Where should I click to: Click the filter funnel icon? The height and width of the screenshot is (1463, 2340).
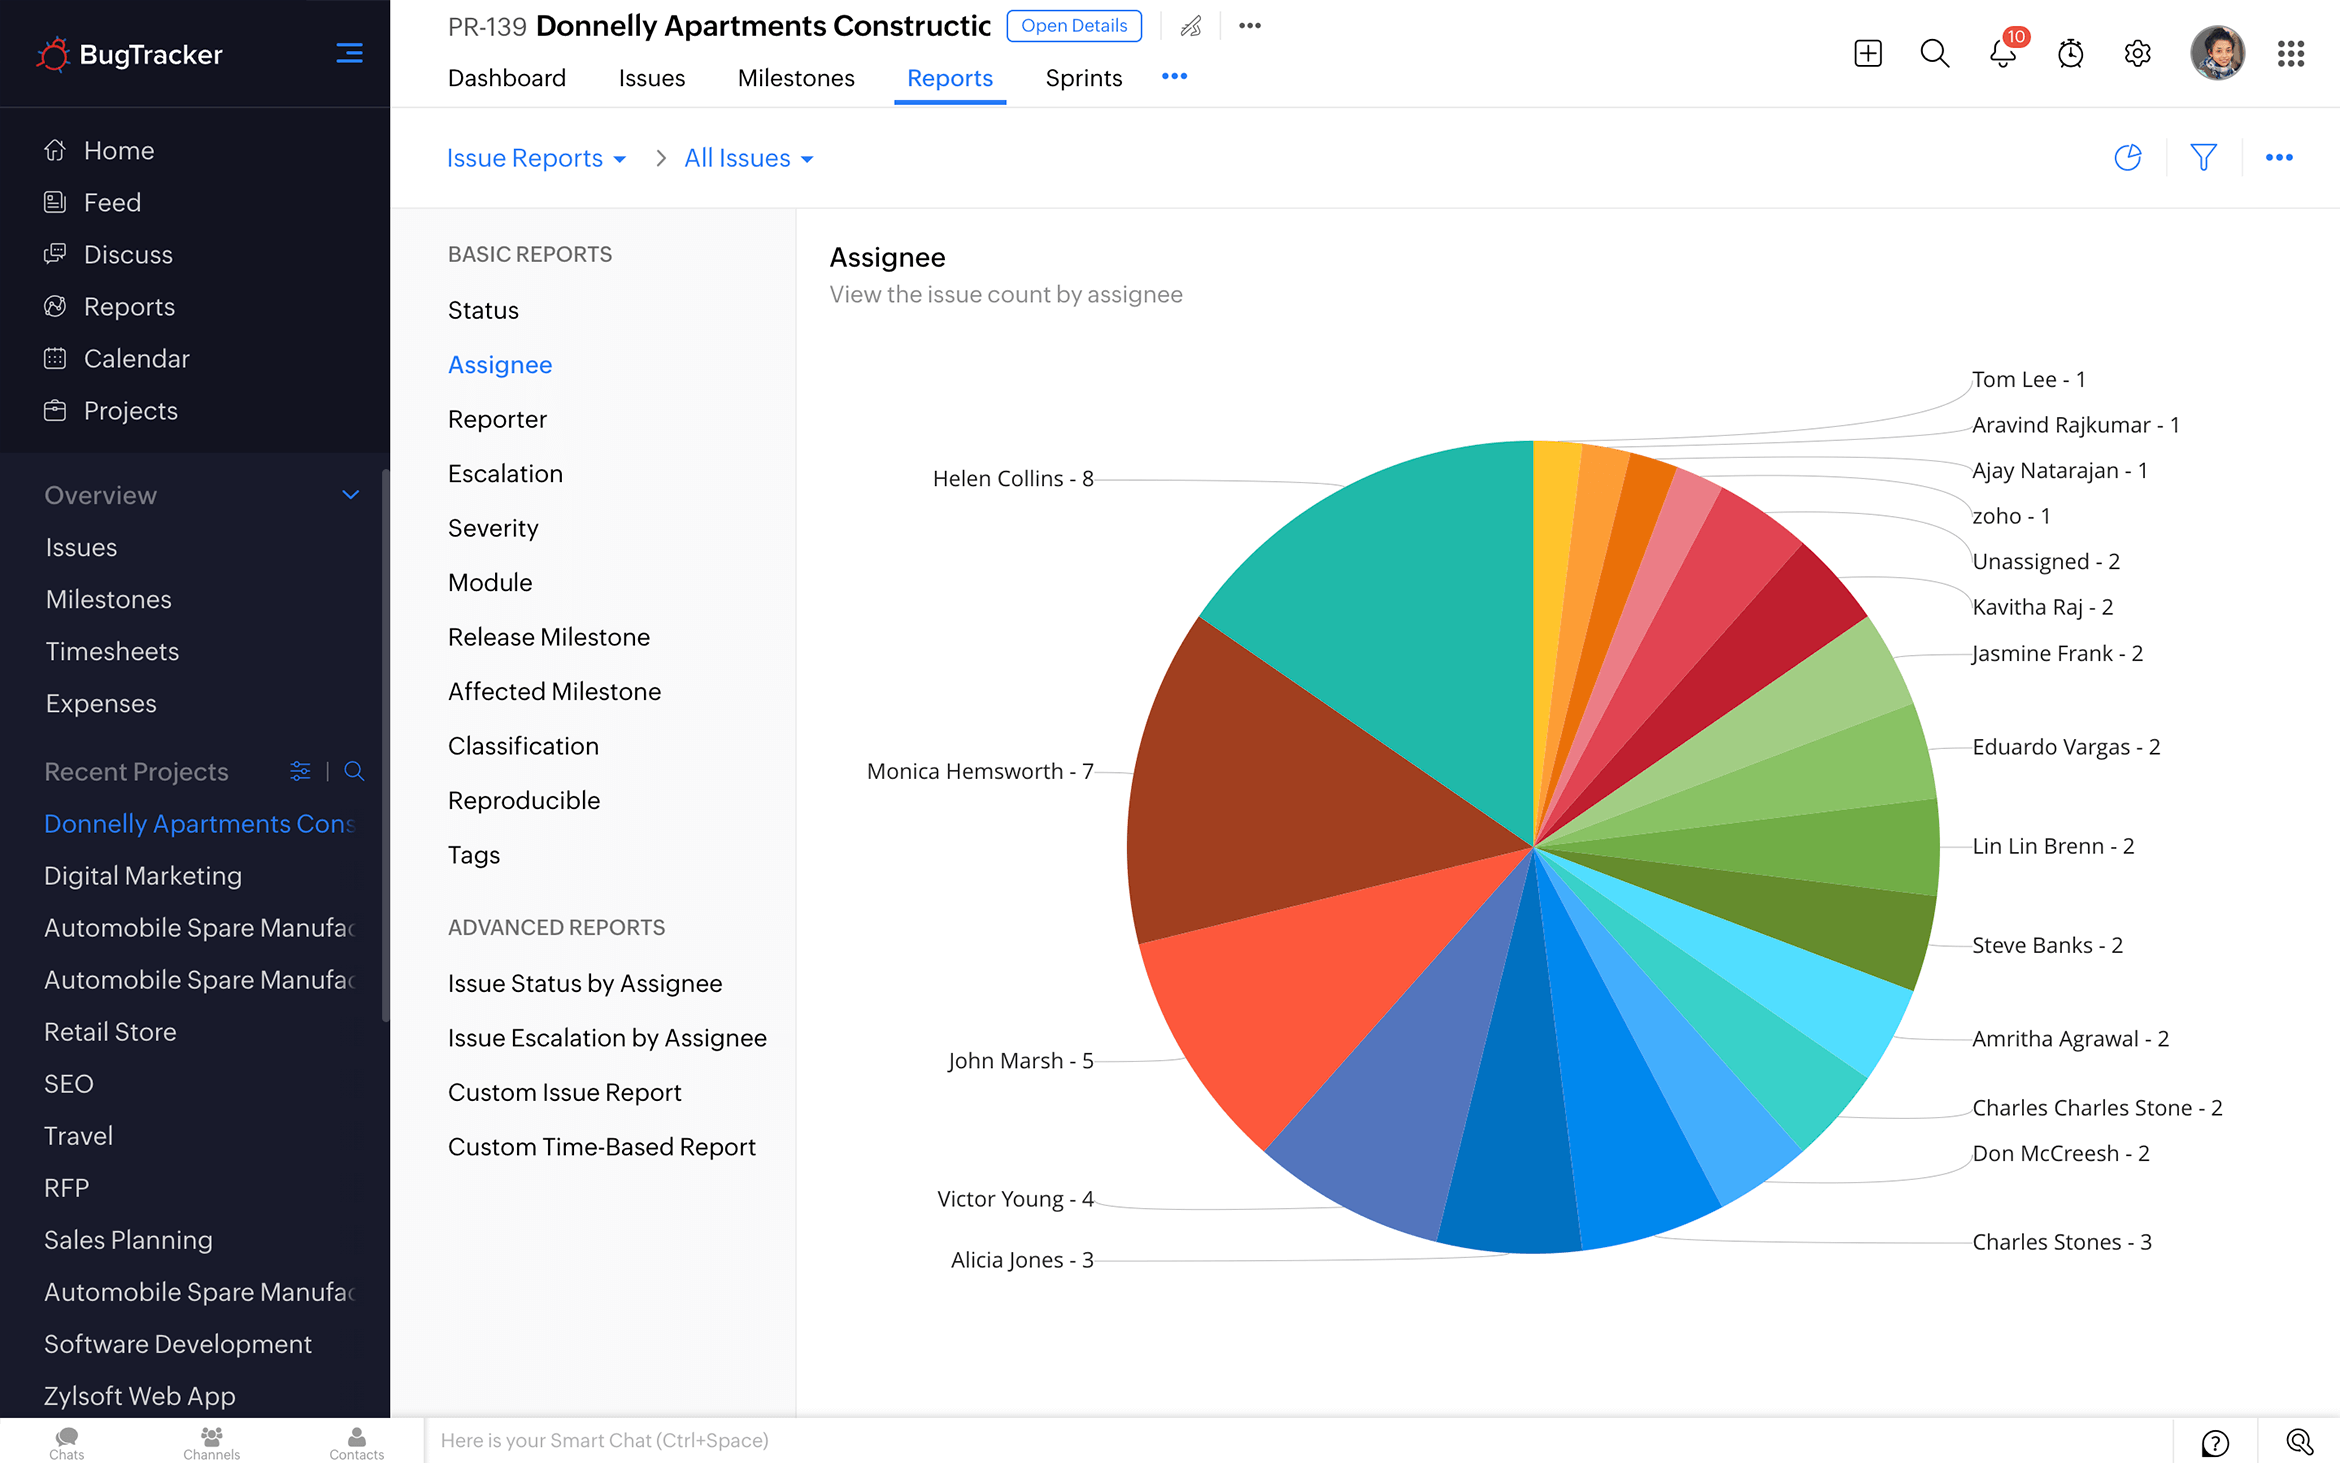2203,157
